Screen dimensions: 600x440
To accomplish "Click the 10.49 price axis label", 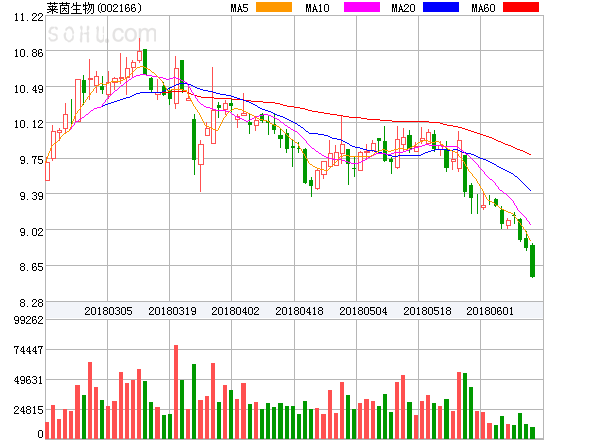I will coord(29,89).
